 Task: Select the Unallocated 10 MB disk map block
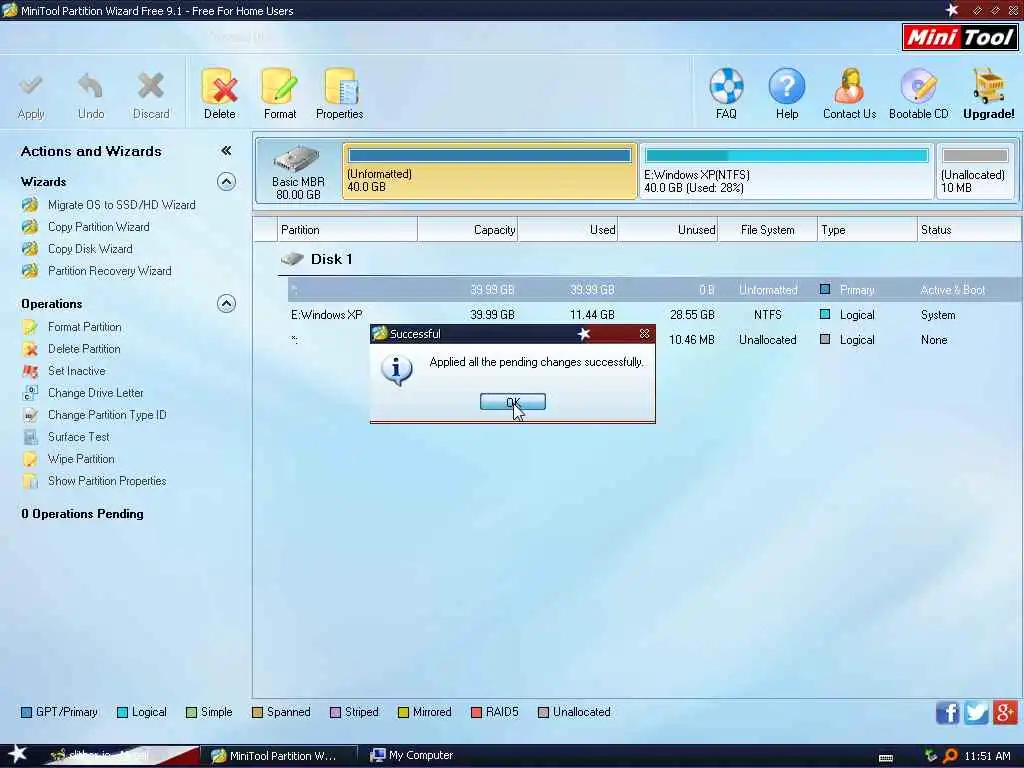click(x=975, y=171)
